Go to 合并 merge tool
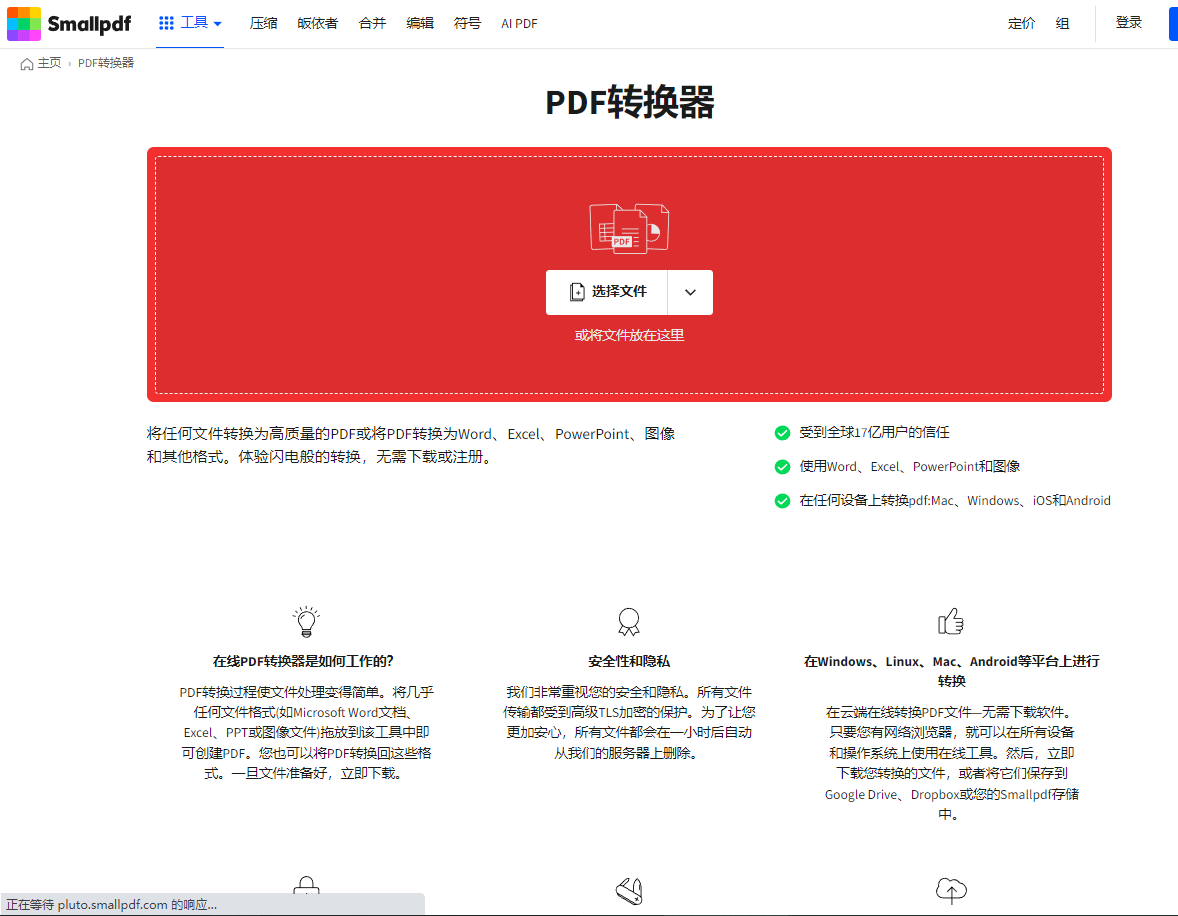The height and width of the screenshot is (916, 1178). pyautogui.click(x=372, y=23)
